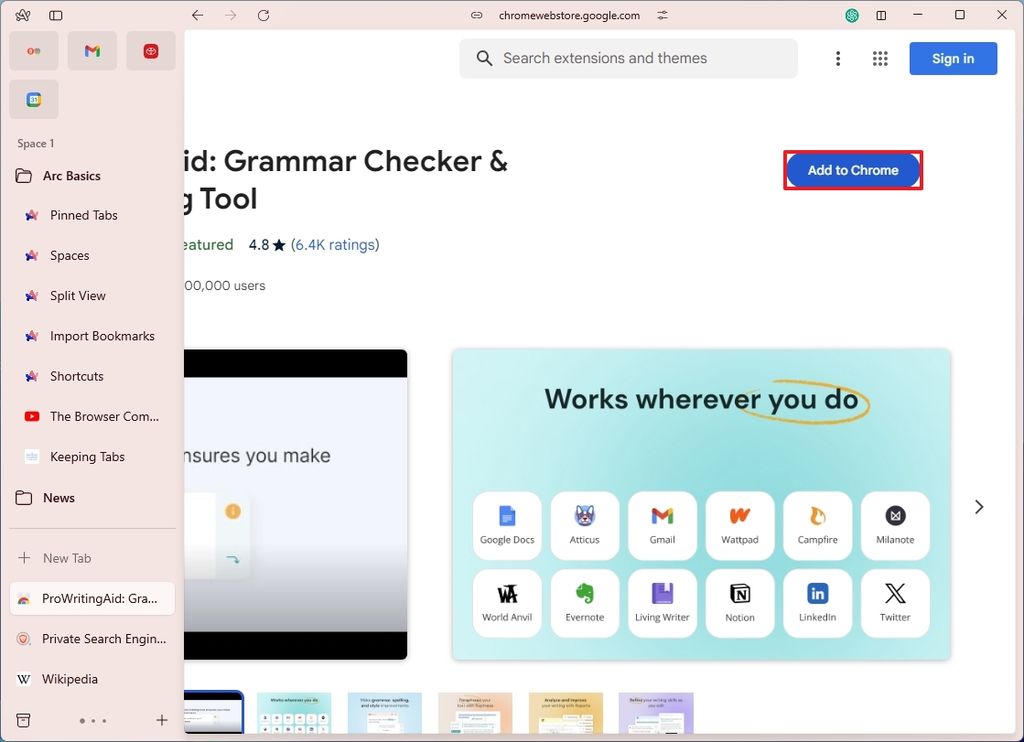Screen dimensions: 1024x742
Task: Click the Arc browser logo
Action: point(22,15)
